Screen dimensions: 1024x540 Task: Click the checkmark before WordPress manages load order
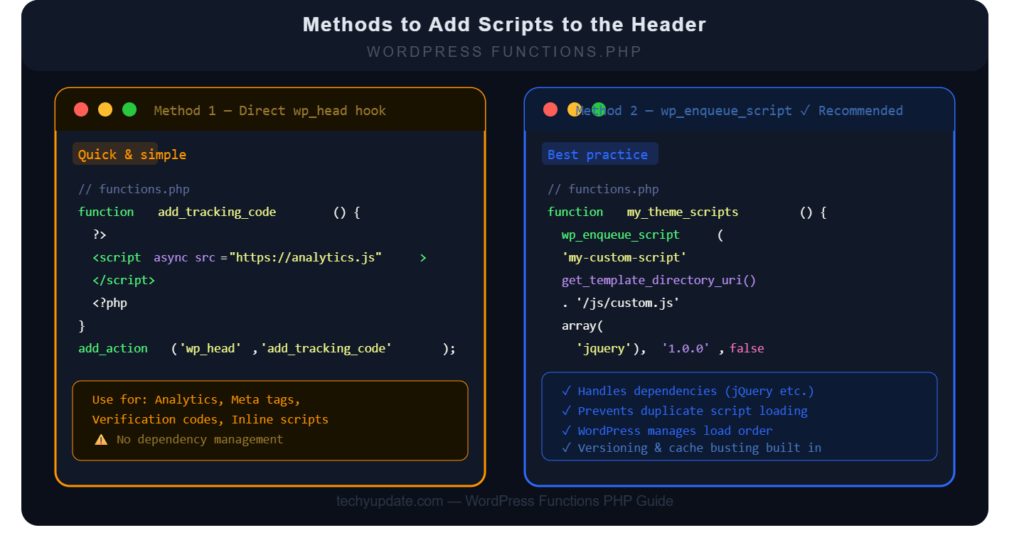(566, 430)
